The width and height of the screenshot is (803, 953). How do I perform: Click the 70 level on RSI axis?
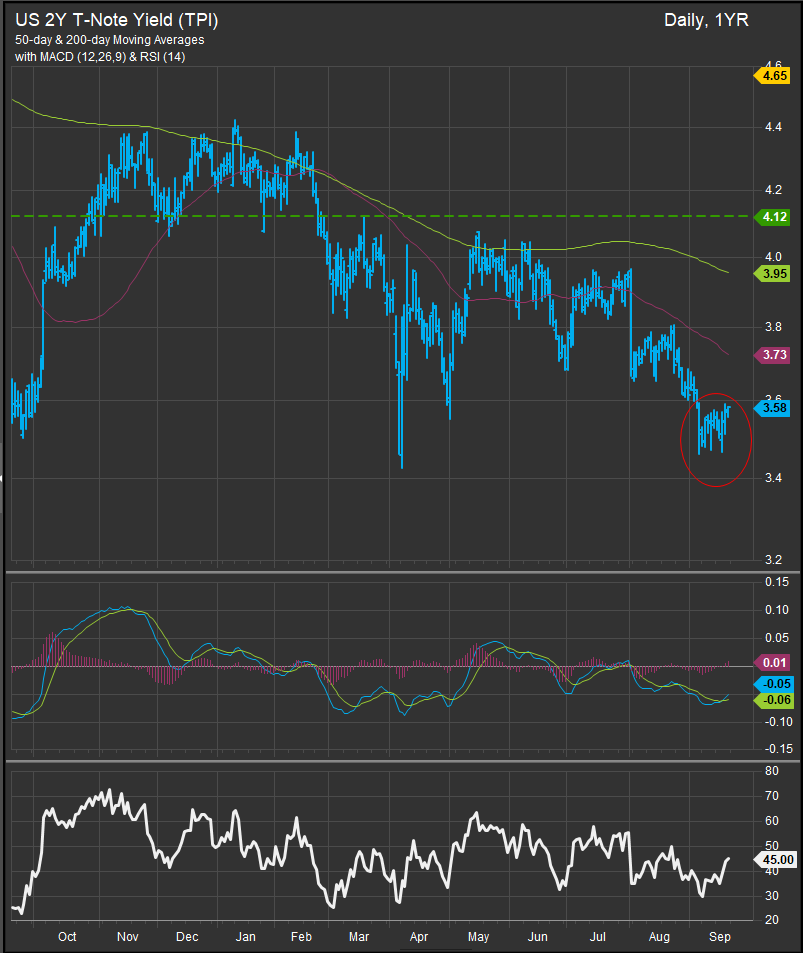click(771, 796)
